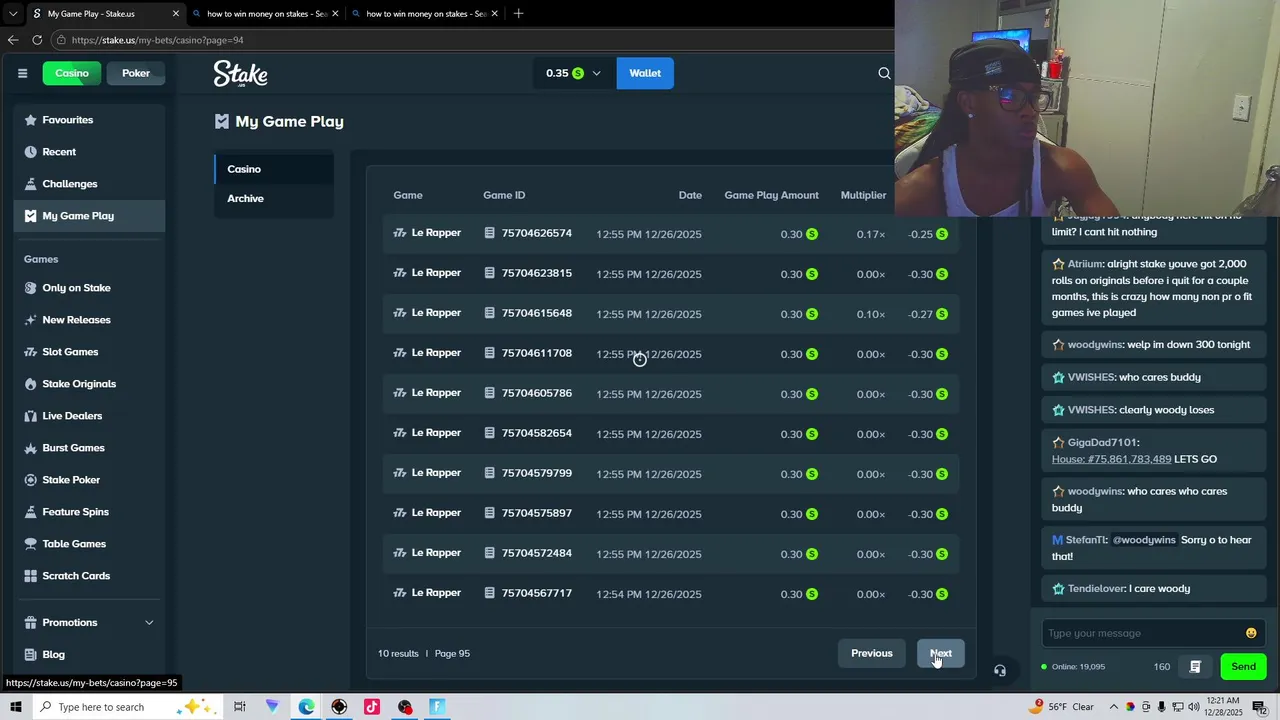Screen dimensions: 1280x720
Task: Open Only on Stake games
Action: [x=90, y=288]
